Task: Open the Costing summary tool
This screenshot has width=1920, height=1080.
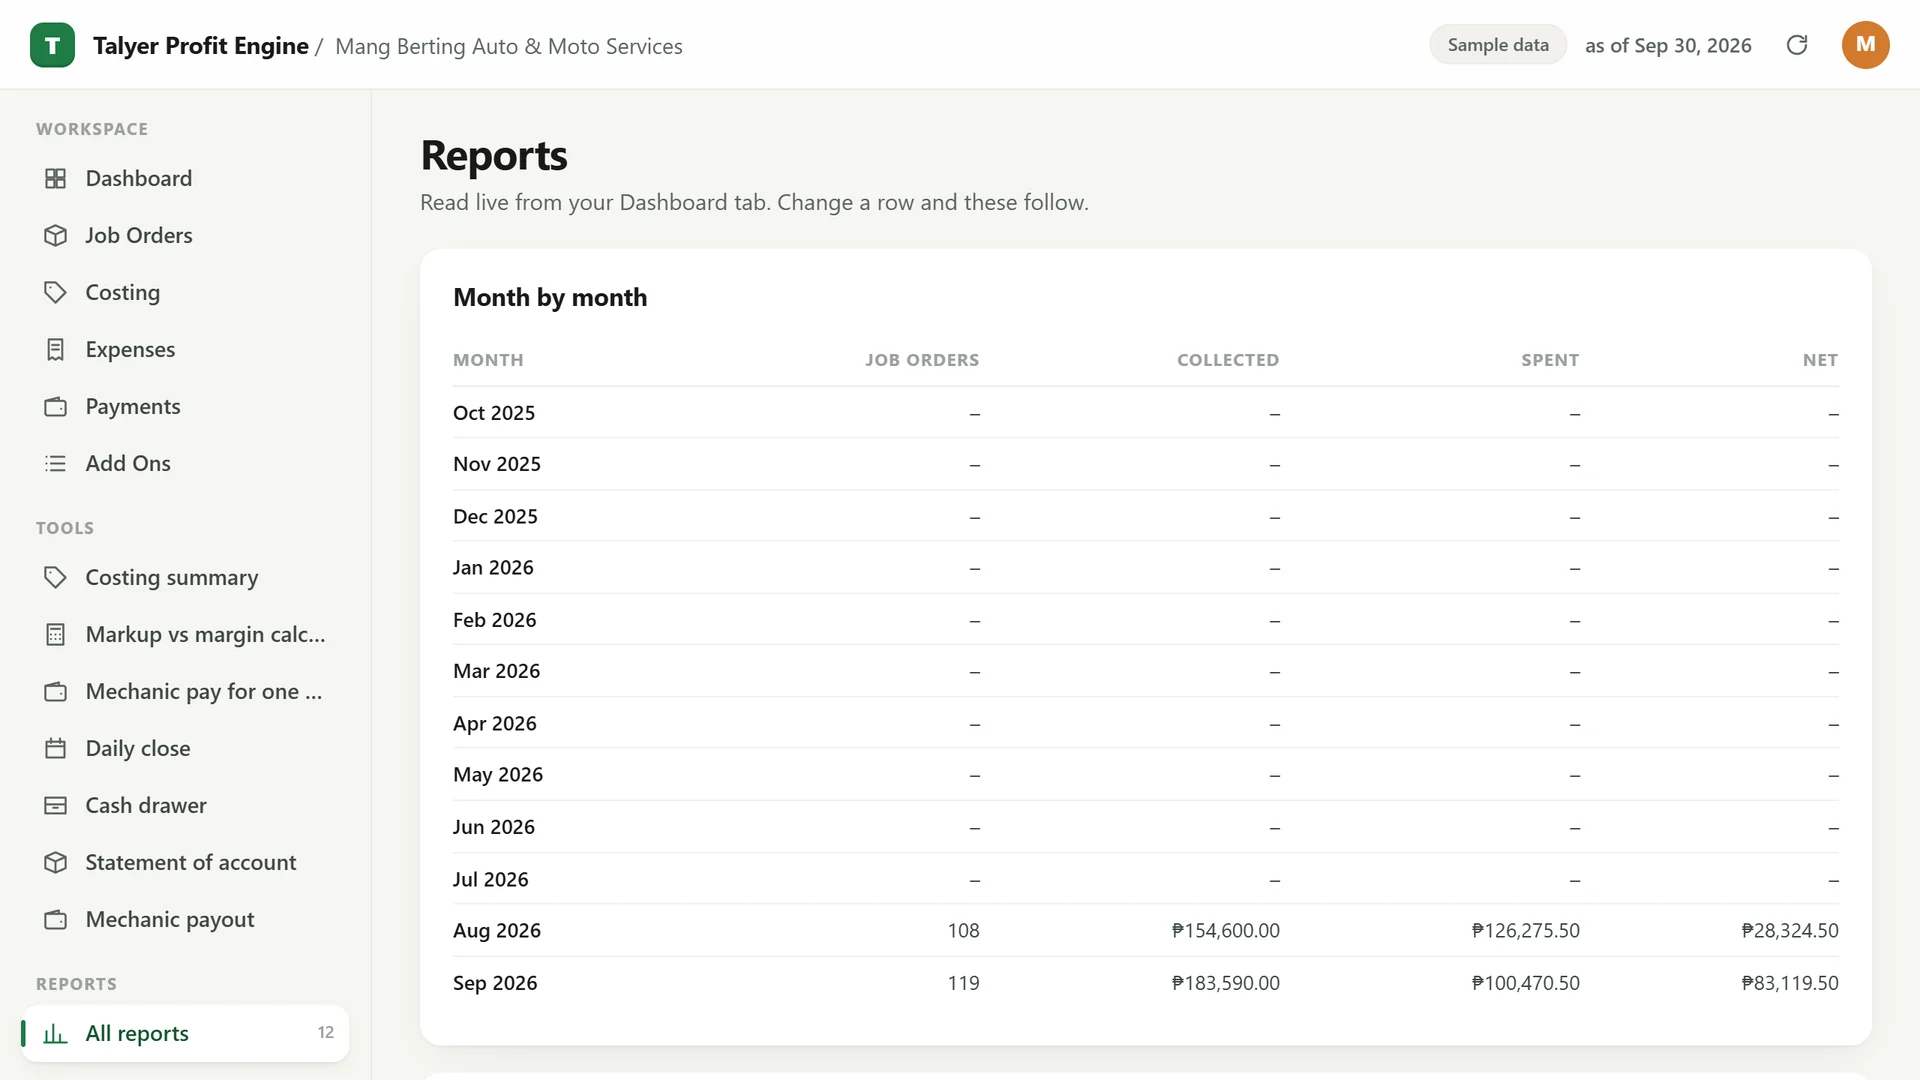Action: (185, 577)
